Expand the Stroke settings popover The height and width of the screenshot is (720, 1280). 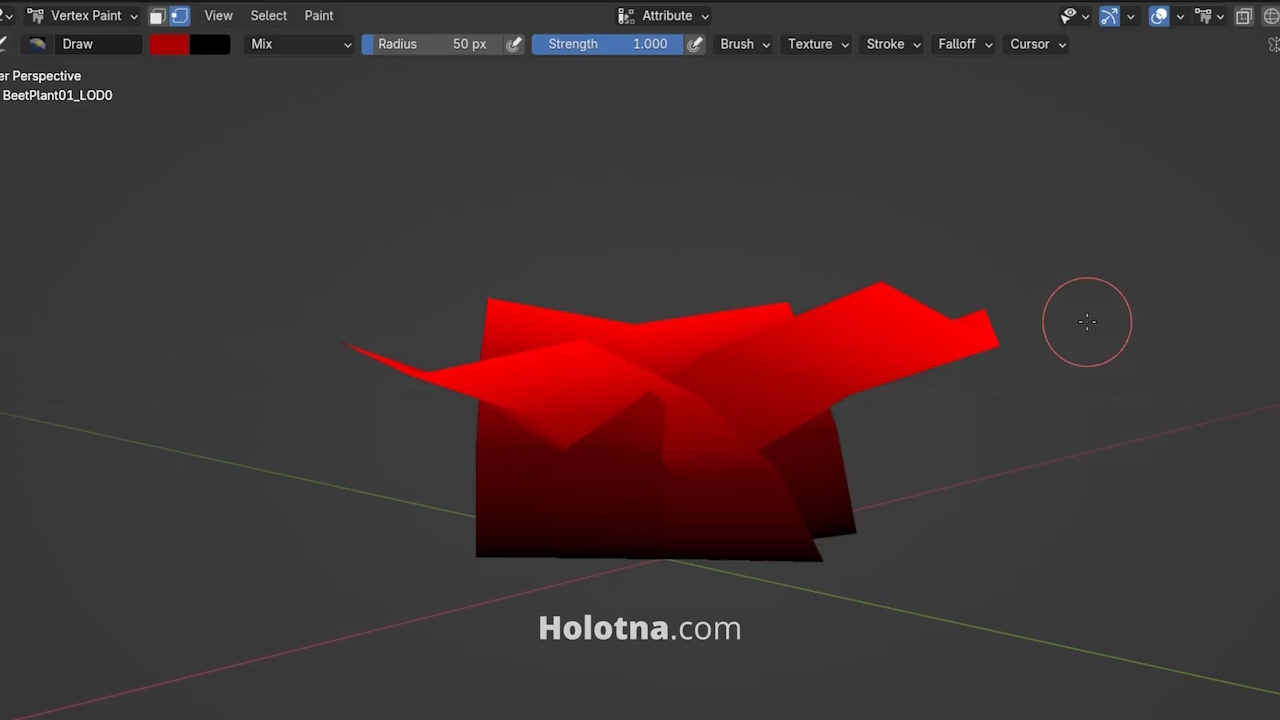point(893,44)
